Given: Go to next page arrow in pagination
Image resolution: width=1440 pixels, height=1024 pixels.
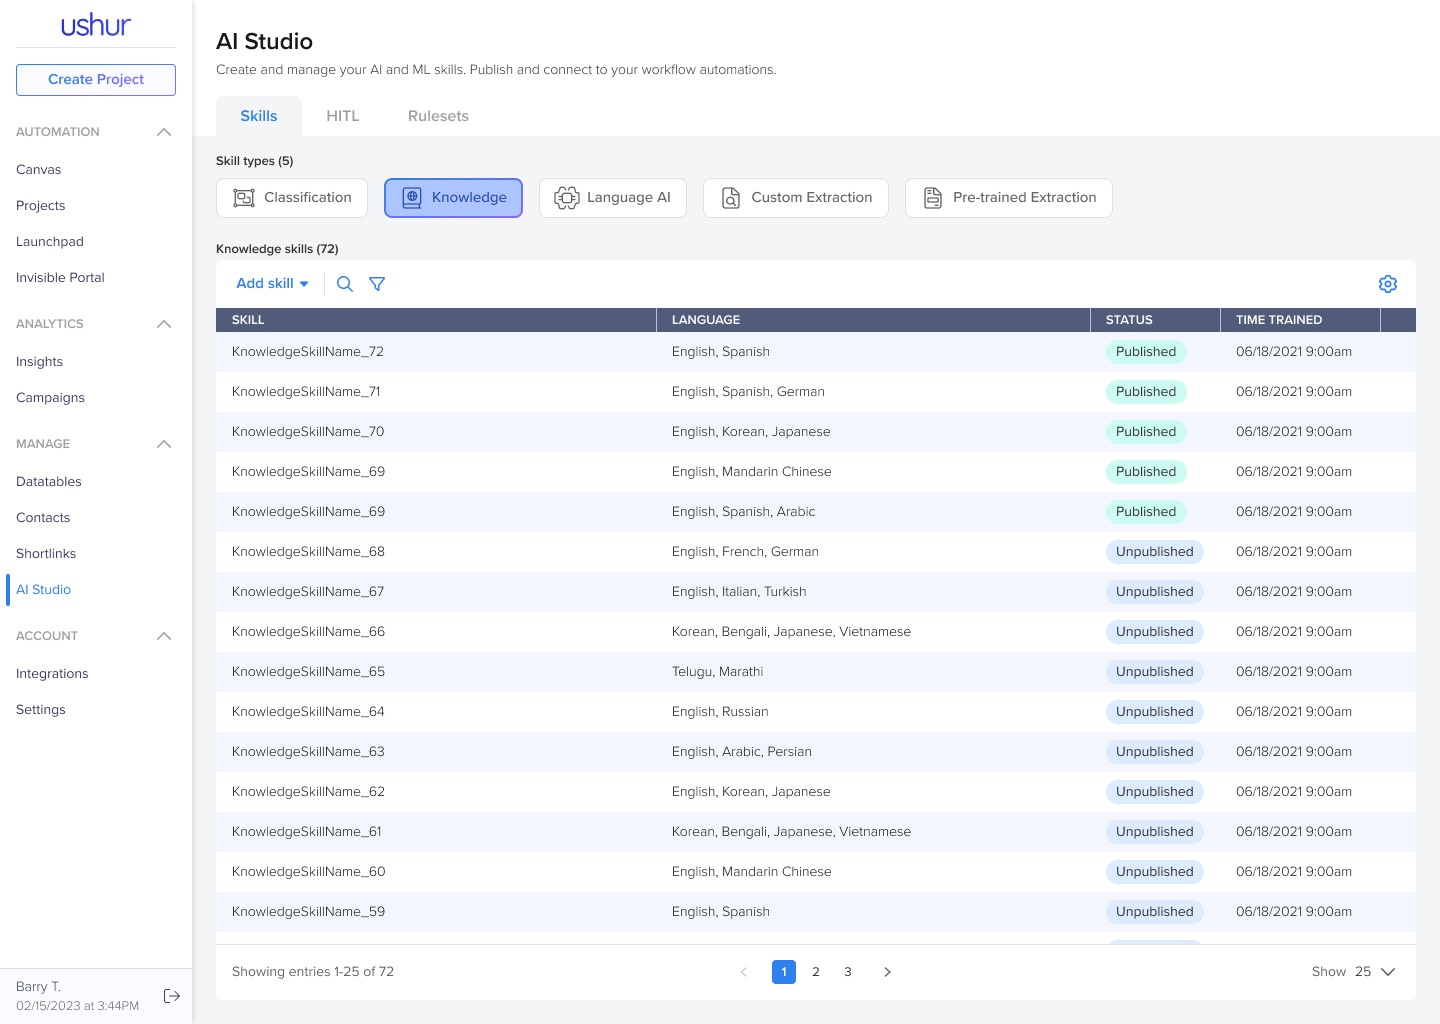Looking at the screenshot, I should [x=887, y=972].
